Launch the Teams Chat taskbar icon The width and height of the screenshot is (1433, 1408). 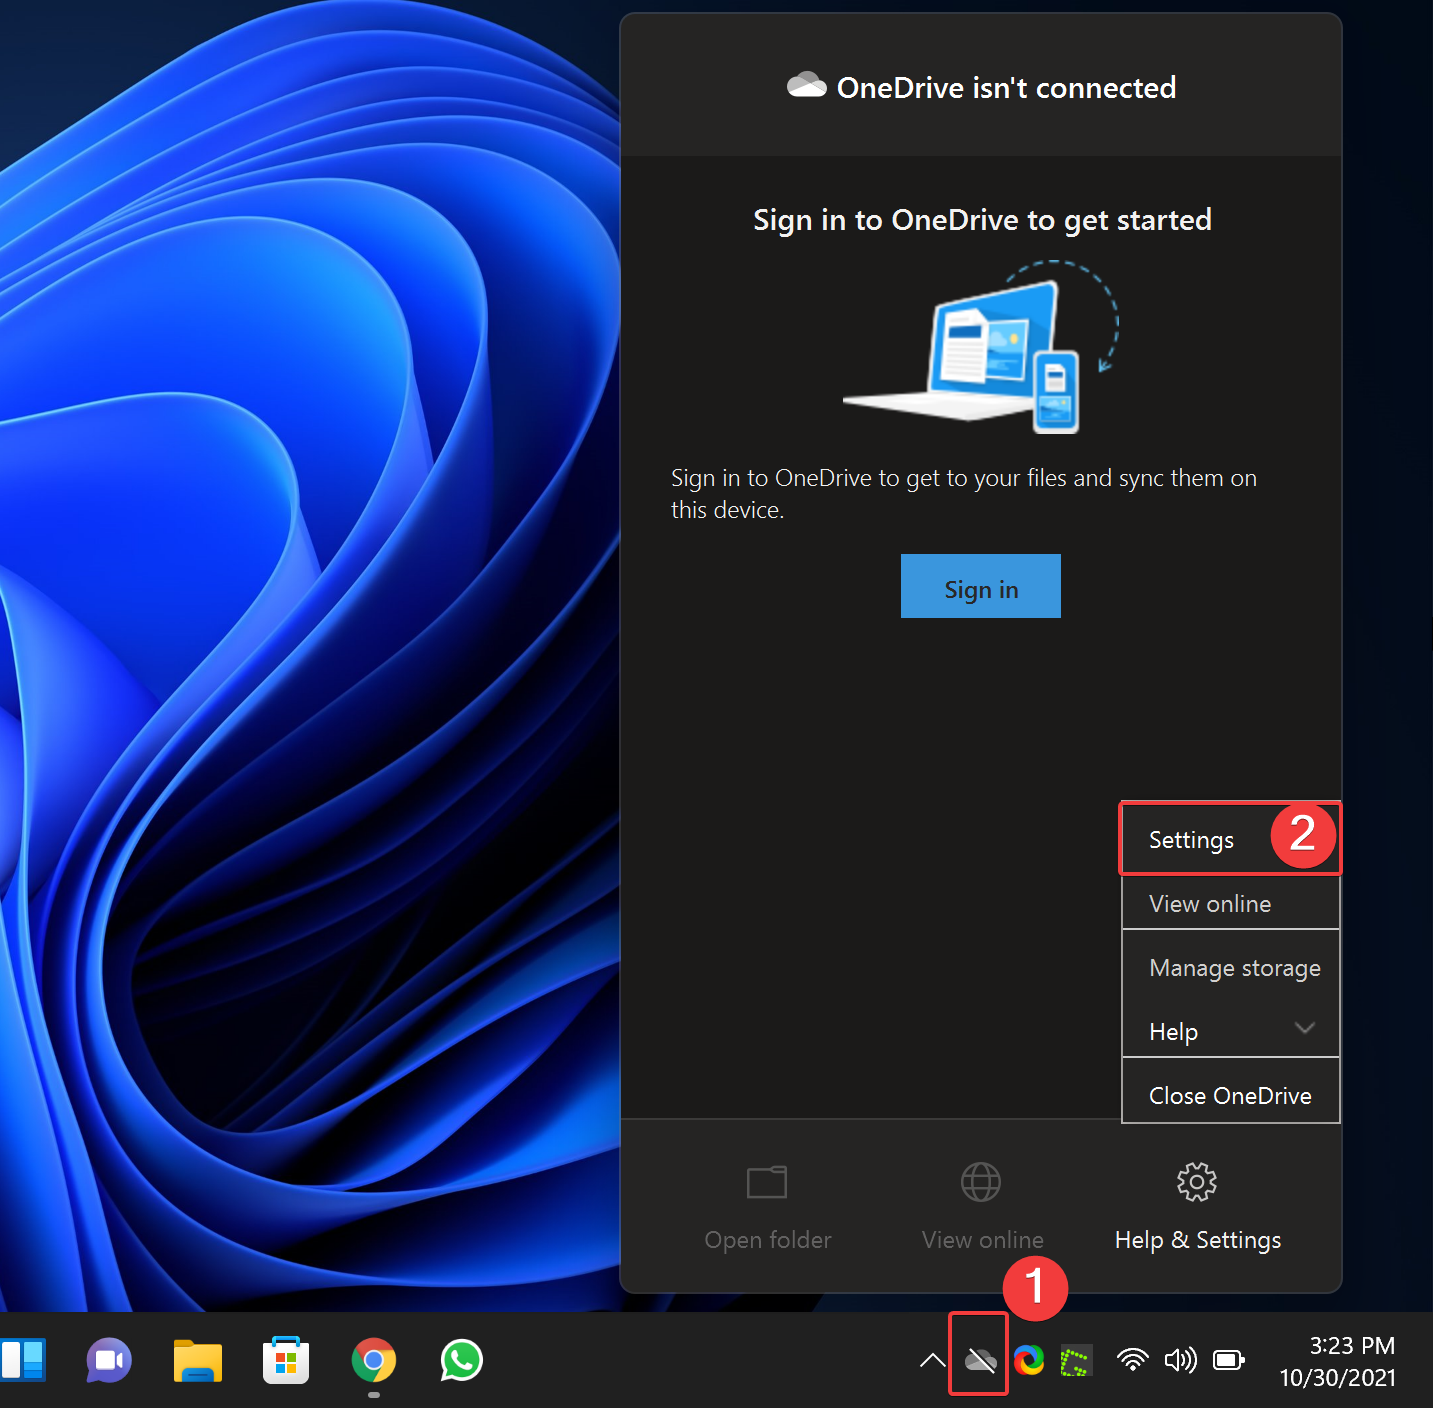pyautogui.click(x=109, y=1361)
